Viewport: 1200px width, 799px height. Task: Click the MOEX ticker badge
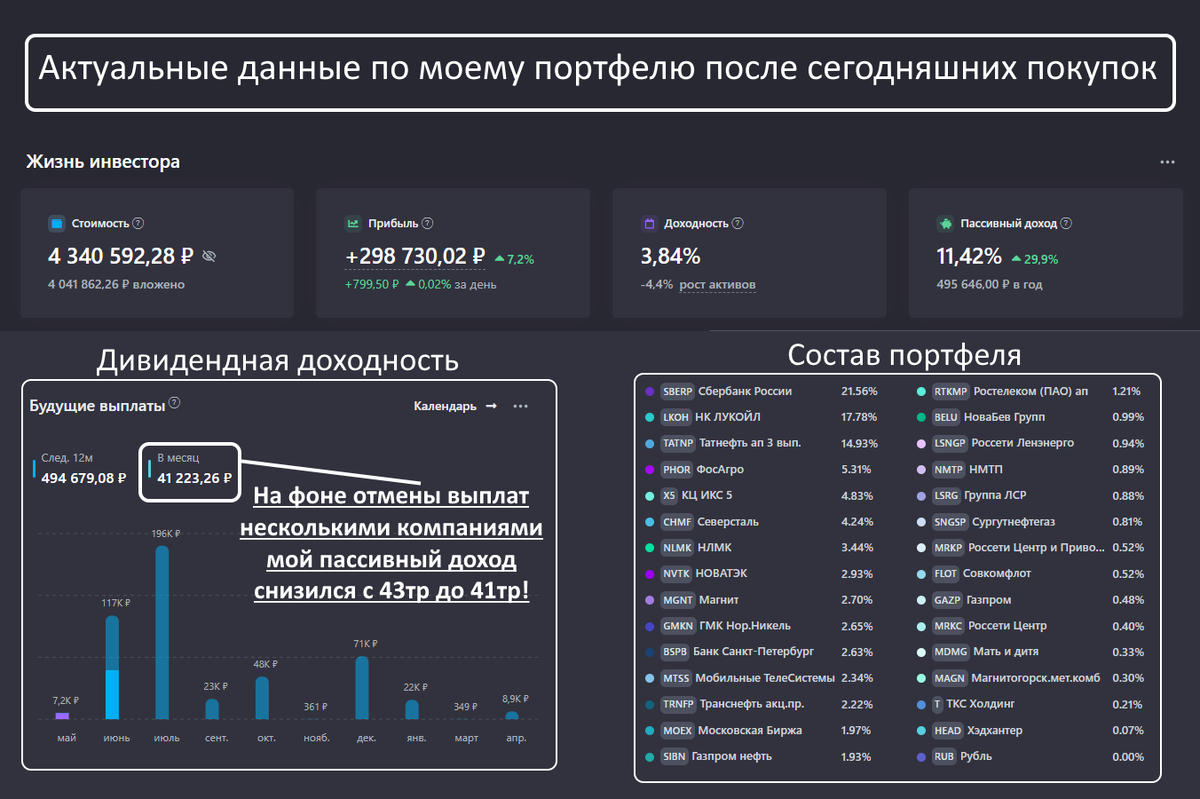[677, 730]
